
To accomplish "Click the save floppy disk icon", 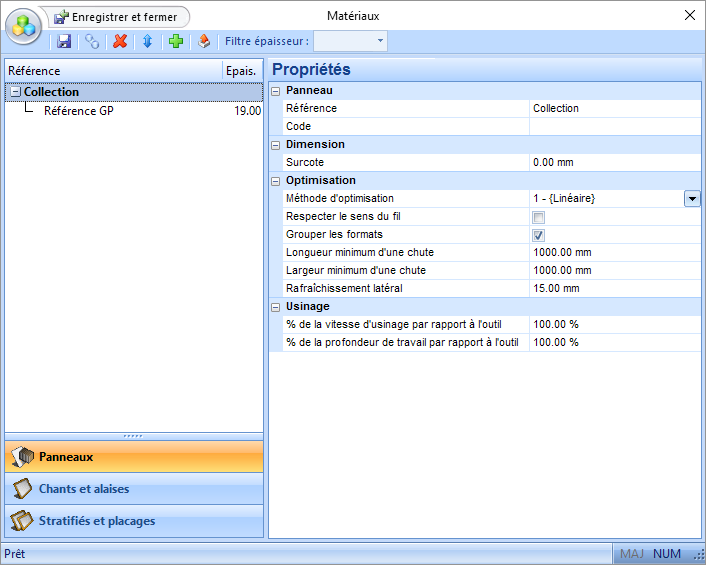I will point(64,41).
